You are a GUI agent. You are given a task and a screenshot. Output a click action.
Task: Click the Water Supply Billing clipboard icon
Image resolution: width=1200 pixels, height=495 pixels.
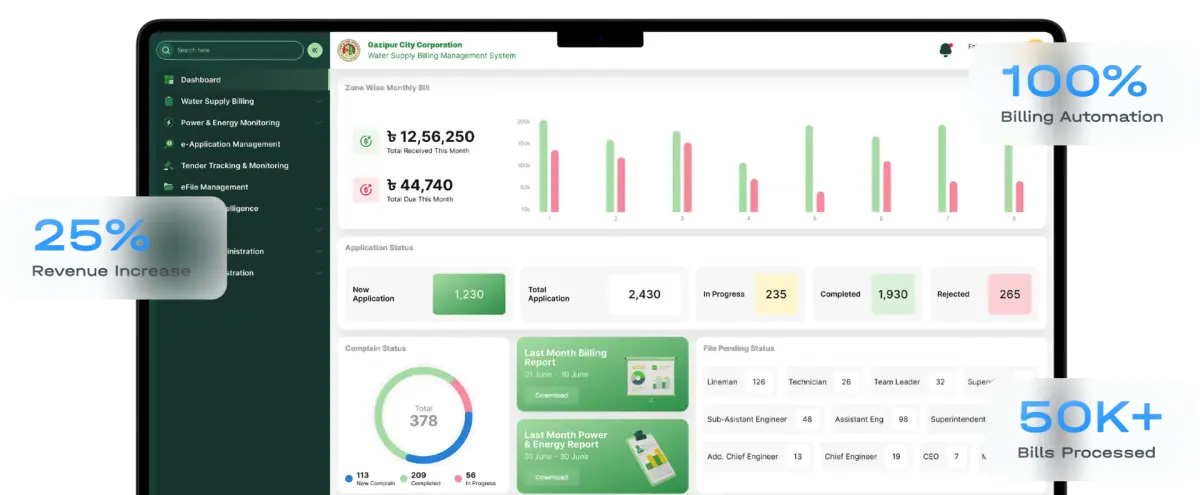169,101
